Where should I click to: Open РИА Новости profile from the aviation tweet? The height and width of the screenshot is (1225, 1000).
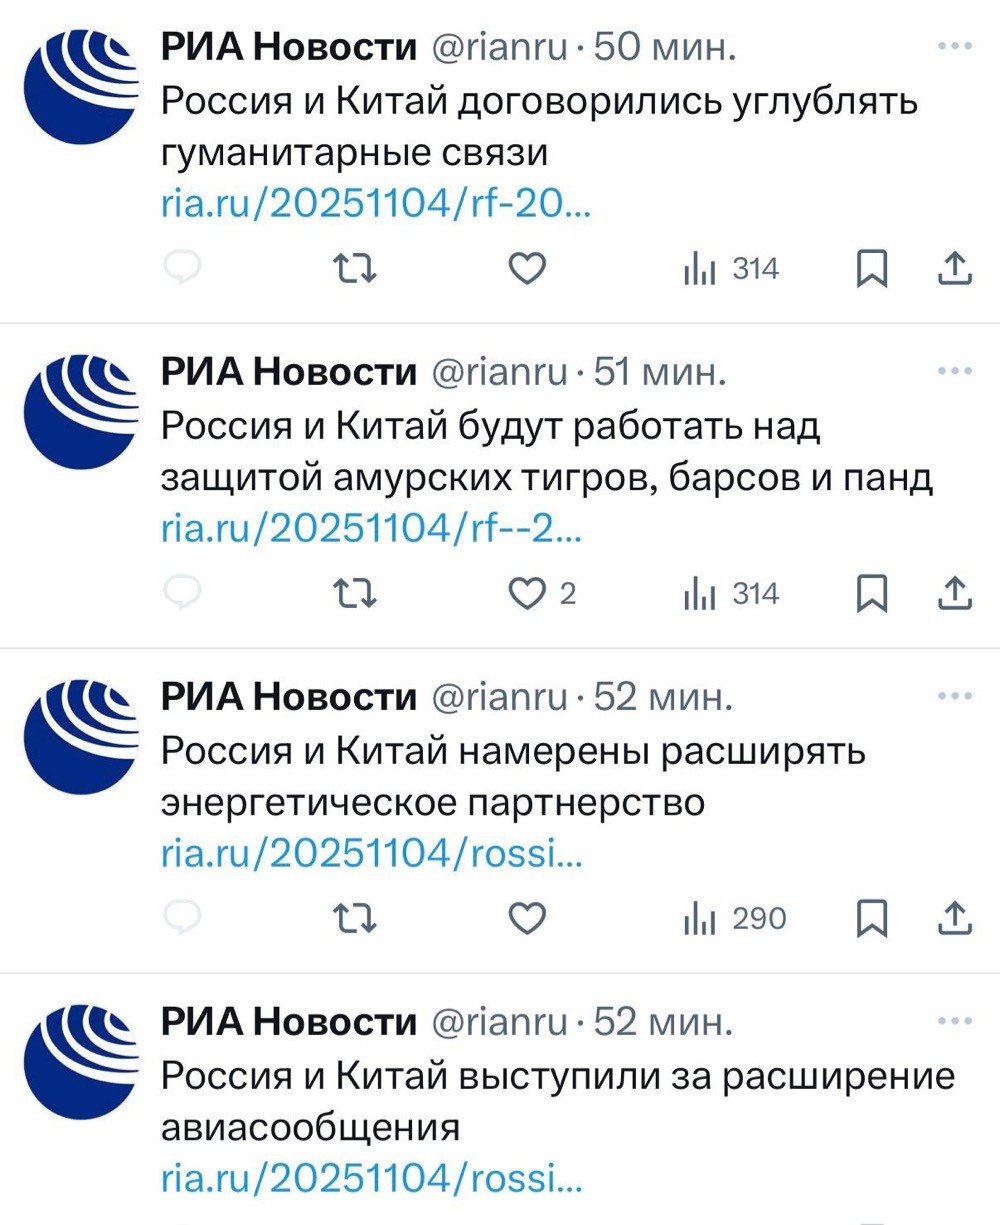[x=289, y=1021]
